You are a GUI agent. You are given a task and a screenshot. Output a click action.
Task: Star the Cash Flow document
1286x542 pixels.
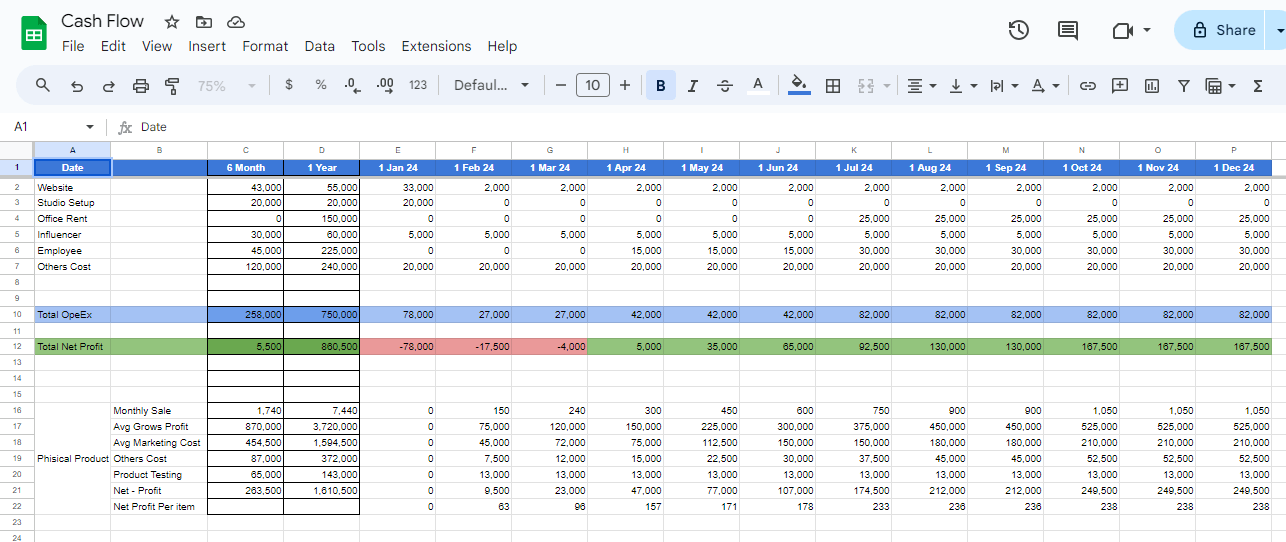(x=172, y=22)
